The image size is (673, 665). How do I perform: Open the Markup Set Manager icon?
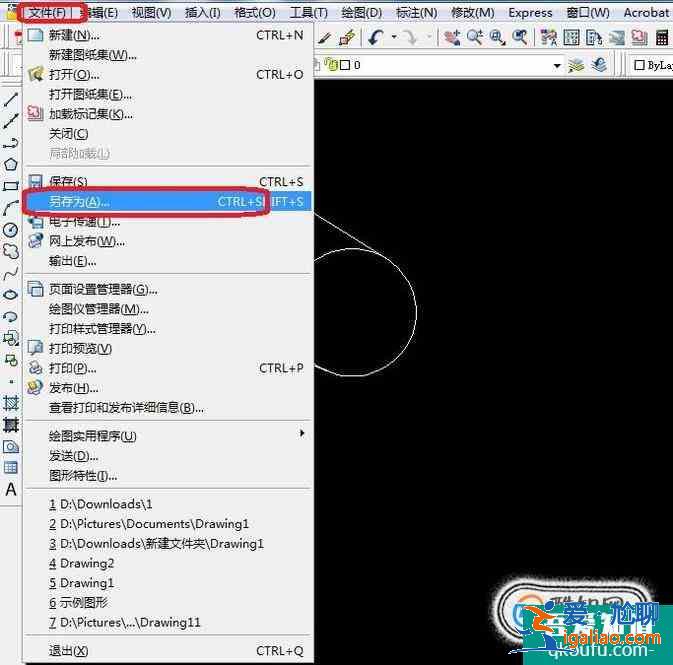tap(639, 38)
